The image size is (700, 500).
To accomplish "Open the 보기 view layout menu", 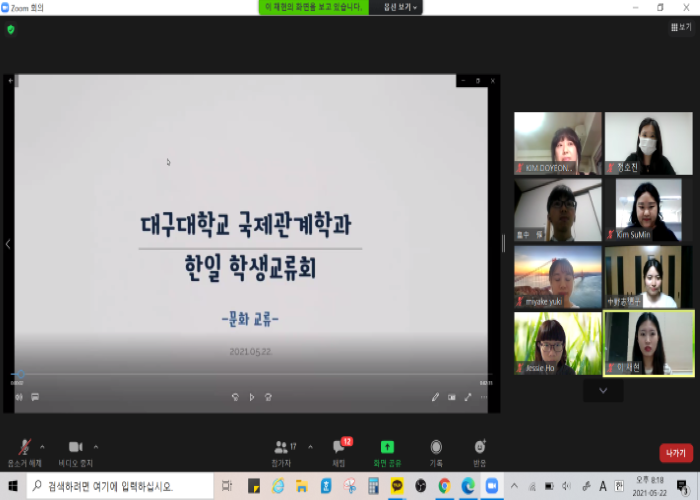I will (680, 27).
